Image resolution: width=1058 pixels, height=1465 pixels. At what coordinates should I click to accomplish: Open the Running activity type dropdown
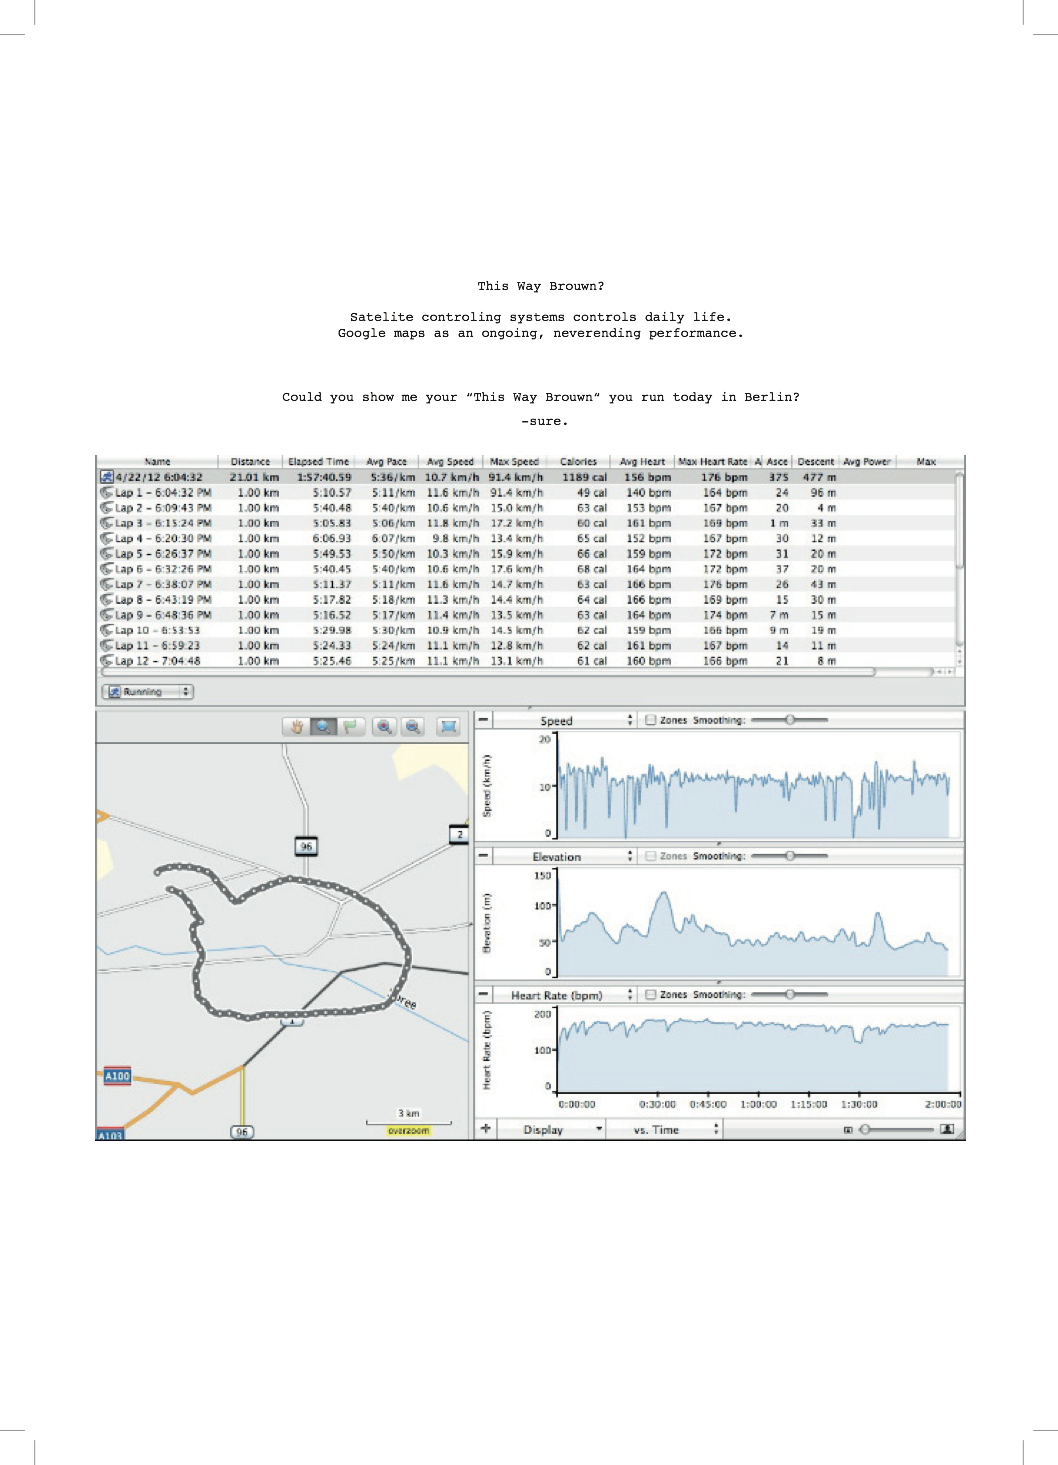(x=147, y=692)
